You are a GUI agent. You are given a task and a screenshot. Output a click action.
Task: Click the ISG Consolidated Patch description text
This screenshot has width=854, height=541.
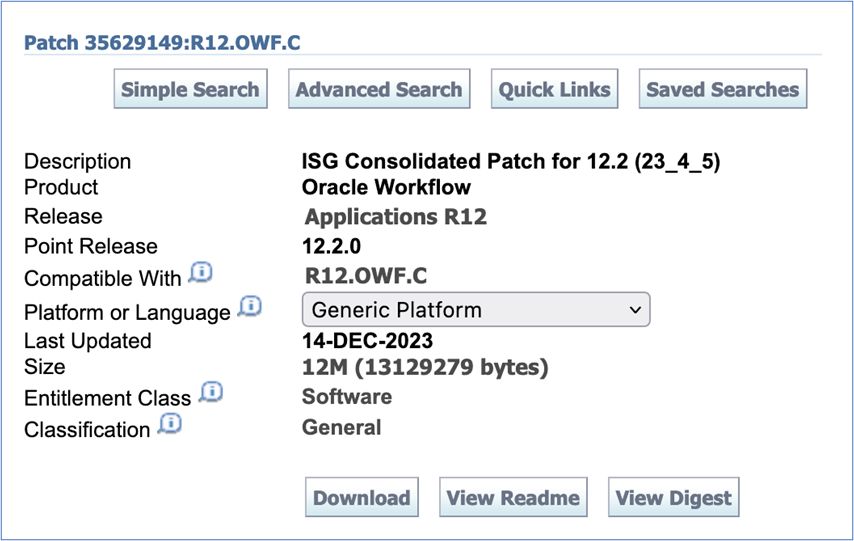point(510,161)
